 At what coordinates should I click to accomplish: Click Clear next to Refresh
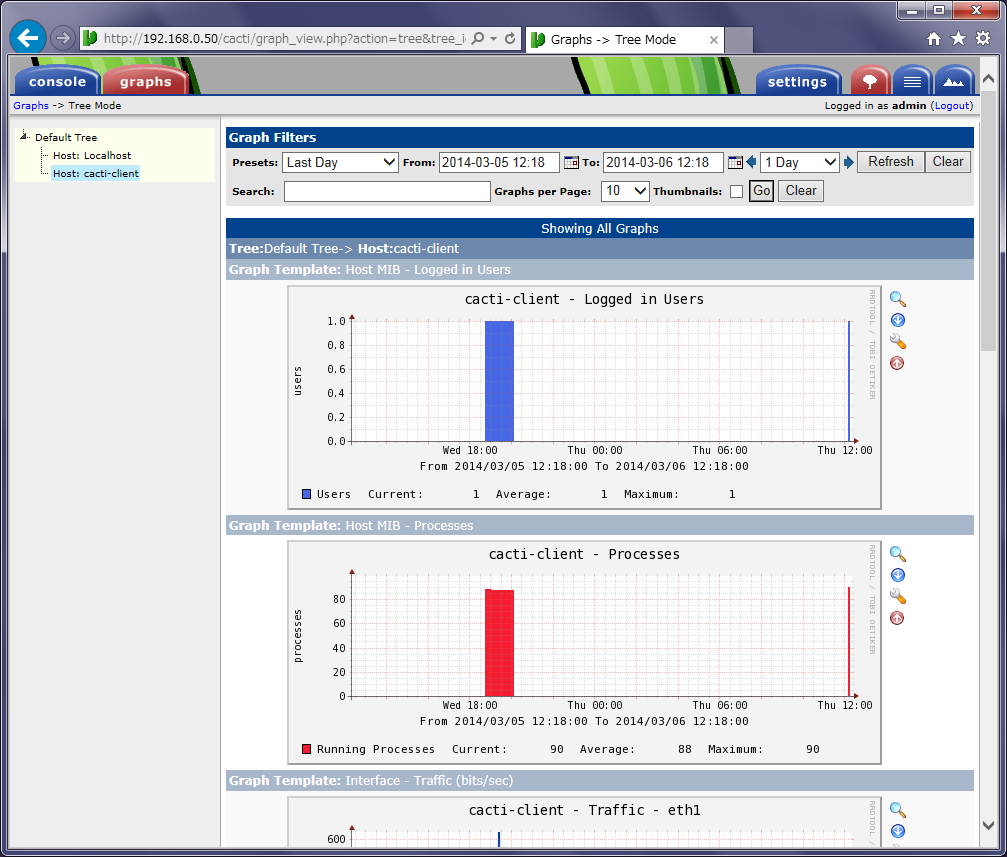(x=947, y=162)
